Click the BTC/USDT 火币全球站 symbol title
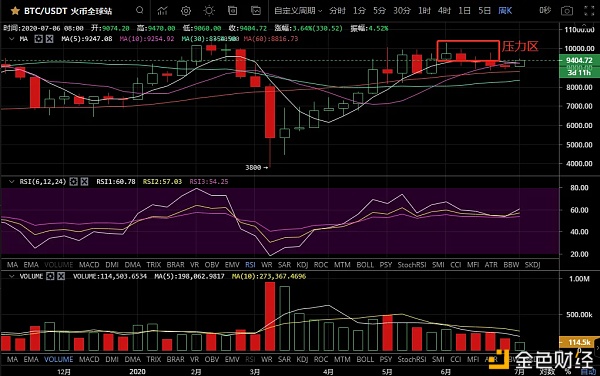Image resolution: width=600 pixels, height=376 pixels. (68, 11)
